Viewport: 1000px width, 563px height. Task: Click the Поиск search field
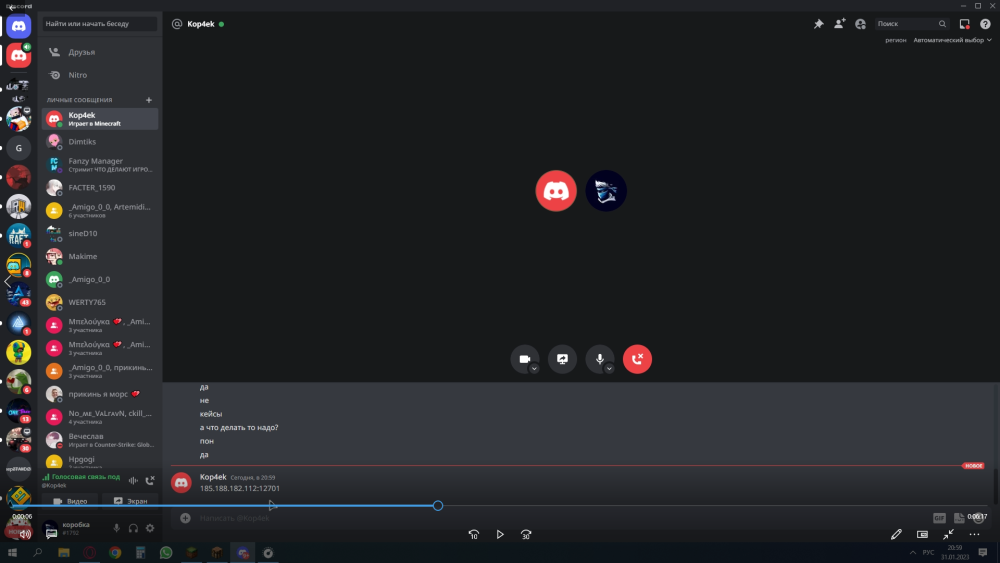tap(911, 24)
